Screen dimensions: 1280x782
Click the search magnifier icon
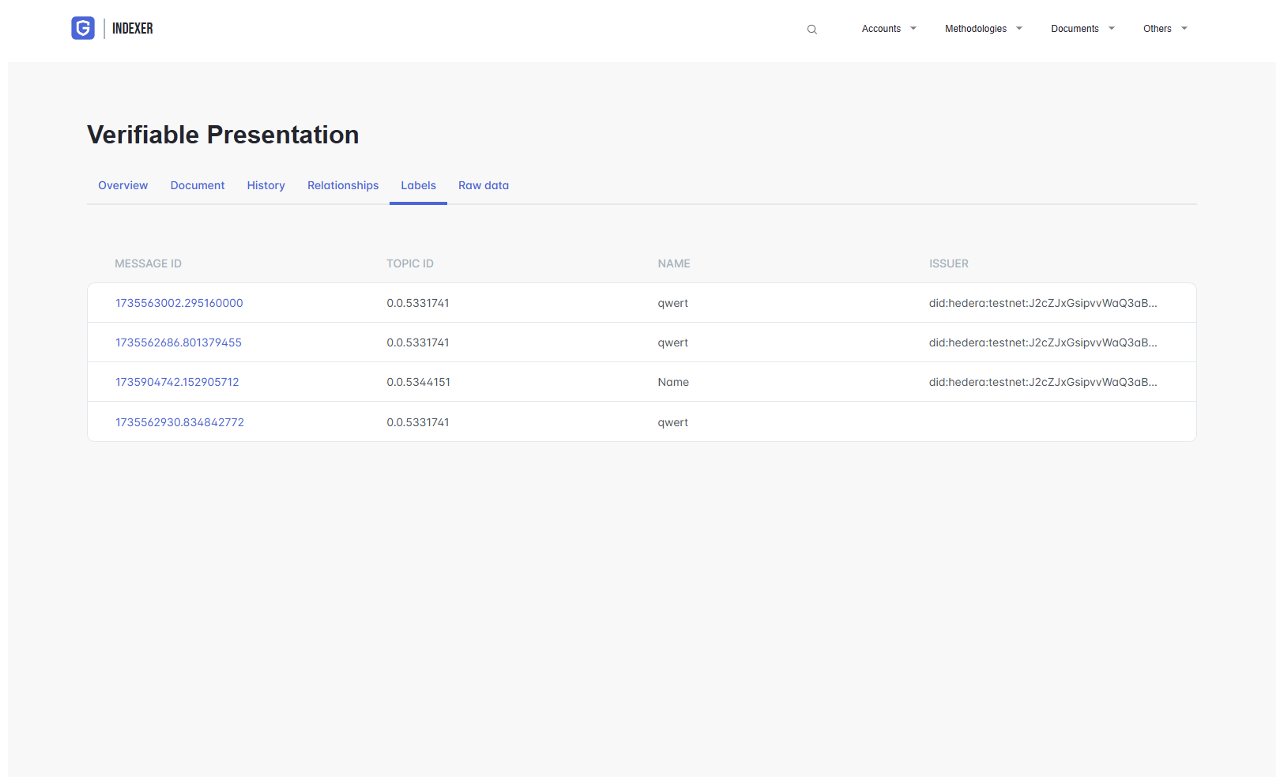tap(812, 30)
